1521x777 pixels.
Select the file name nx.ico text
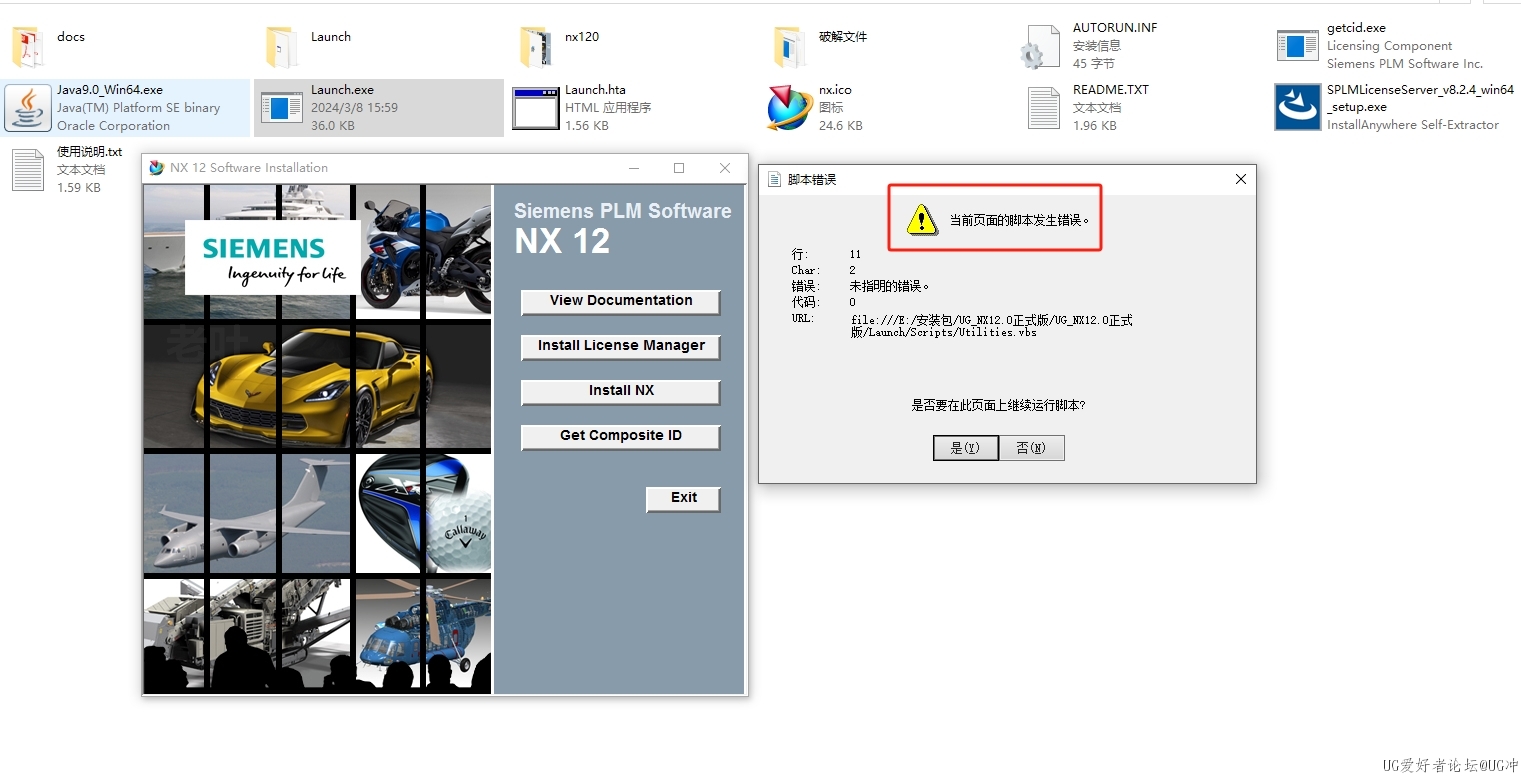click(x=835, y=90)
